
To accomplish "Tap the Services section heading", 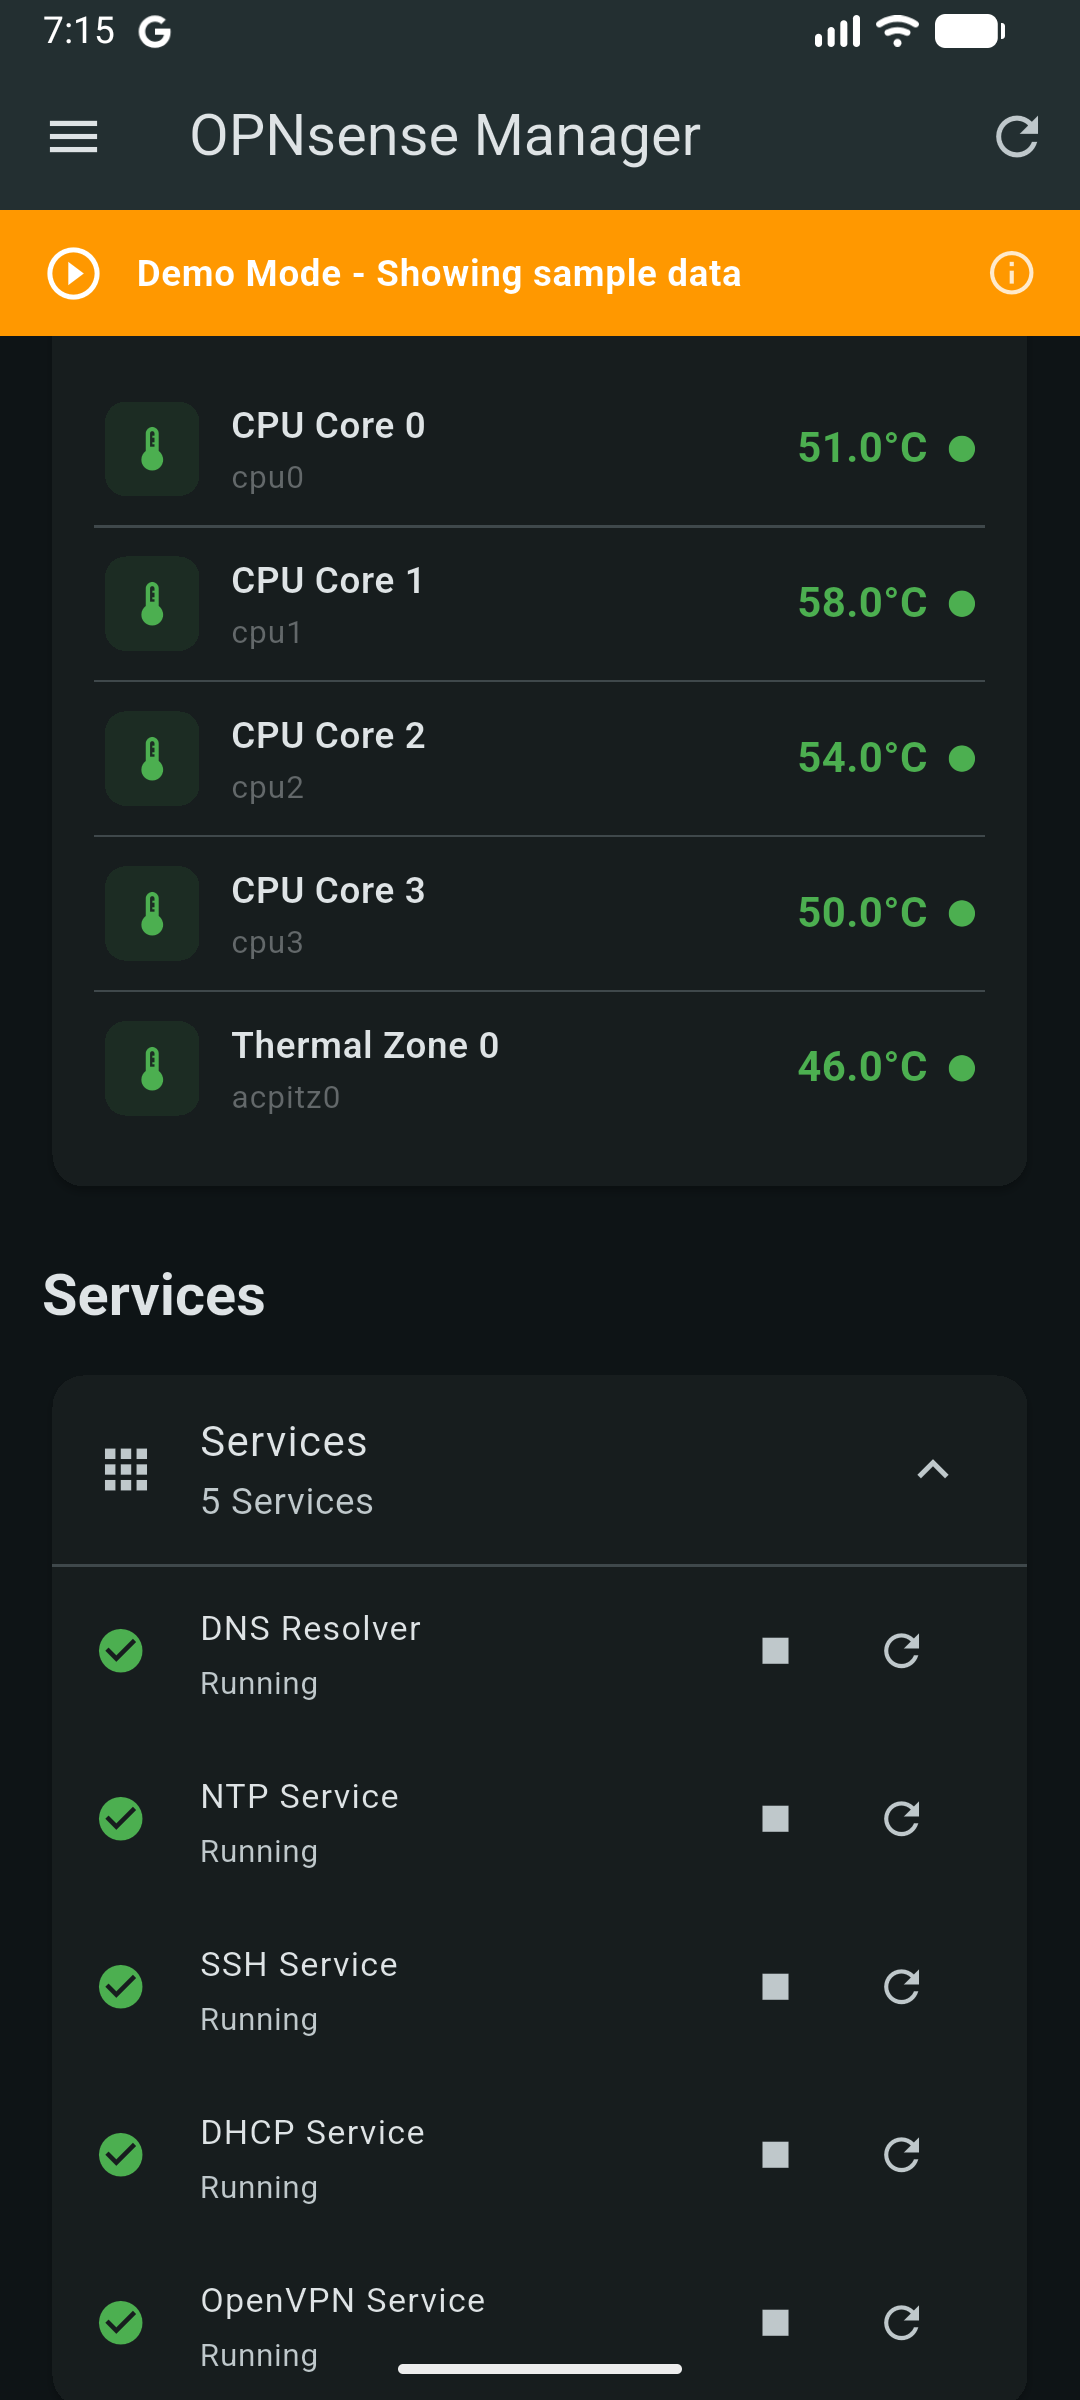I will pyautogui.click(x=154, y=1296).
